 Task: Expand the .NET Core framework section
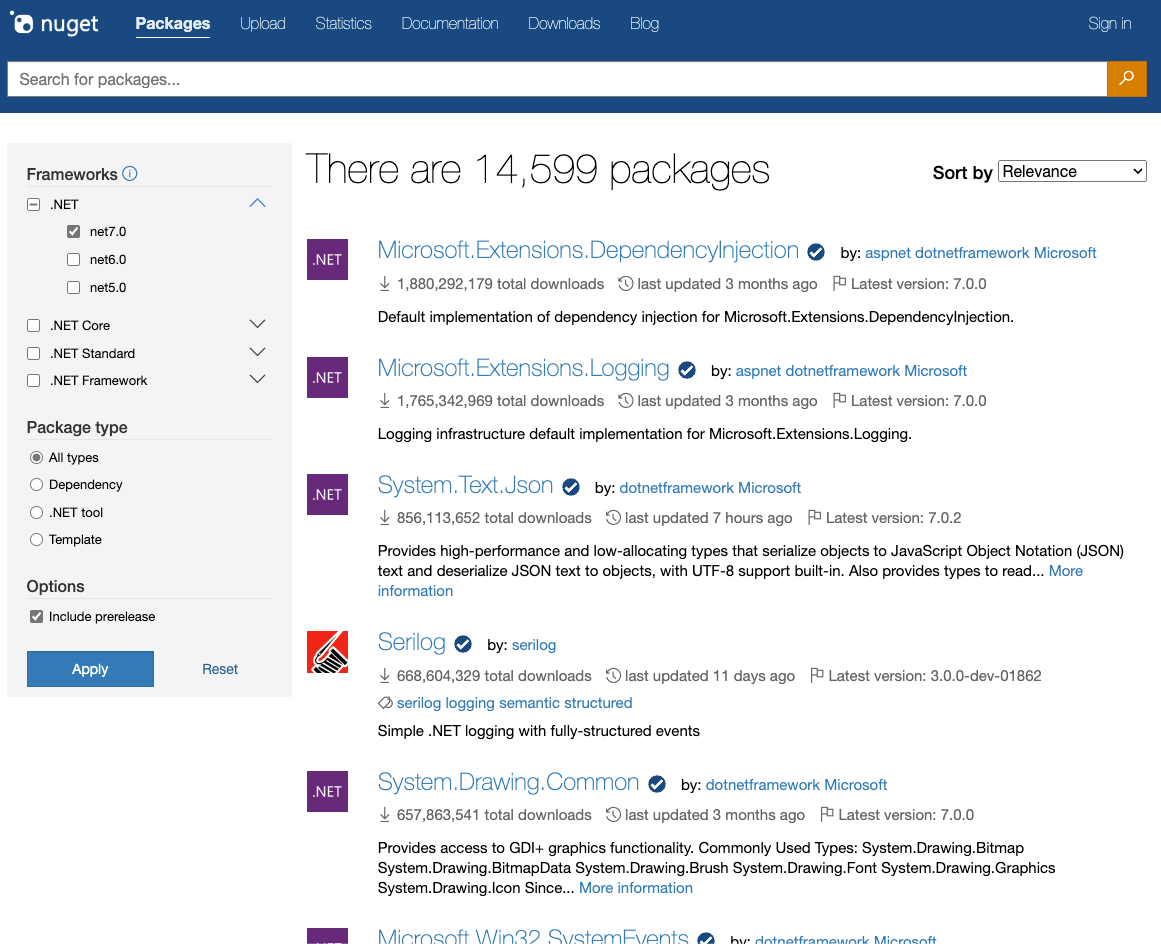pos(257,325)
